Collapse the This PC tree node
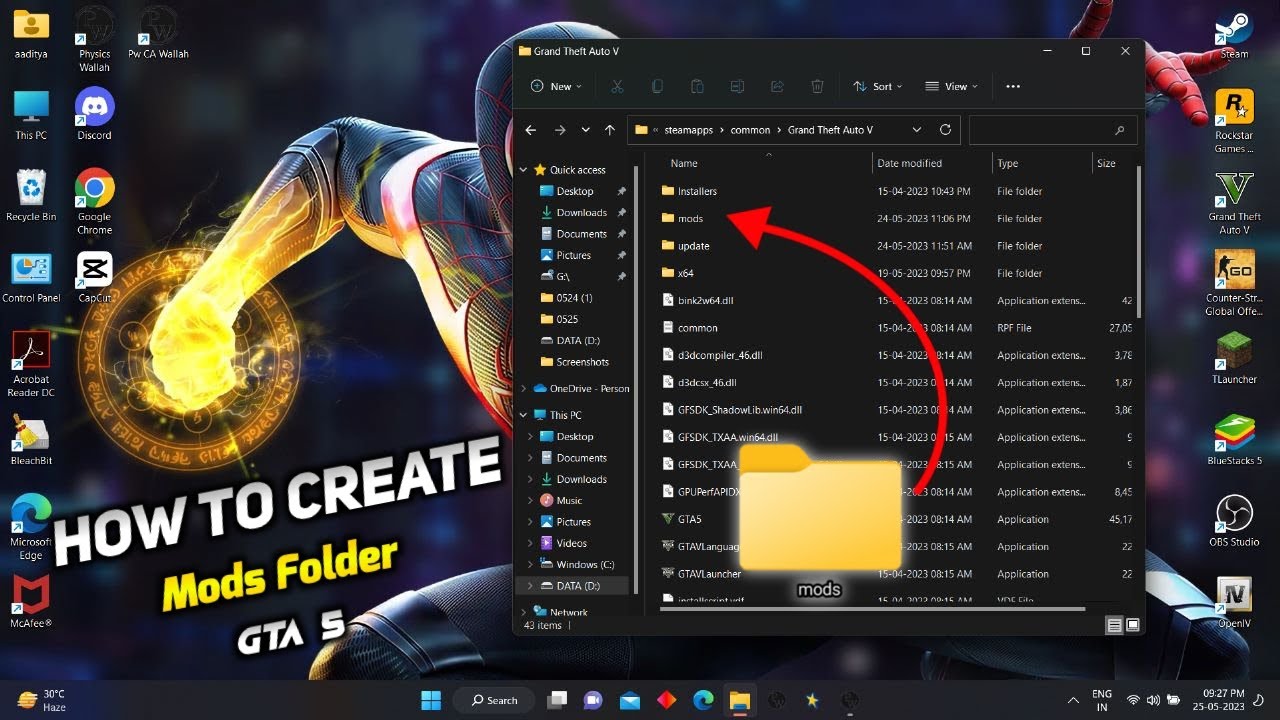 tap(523, 415)
